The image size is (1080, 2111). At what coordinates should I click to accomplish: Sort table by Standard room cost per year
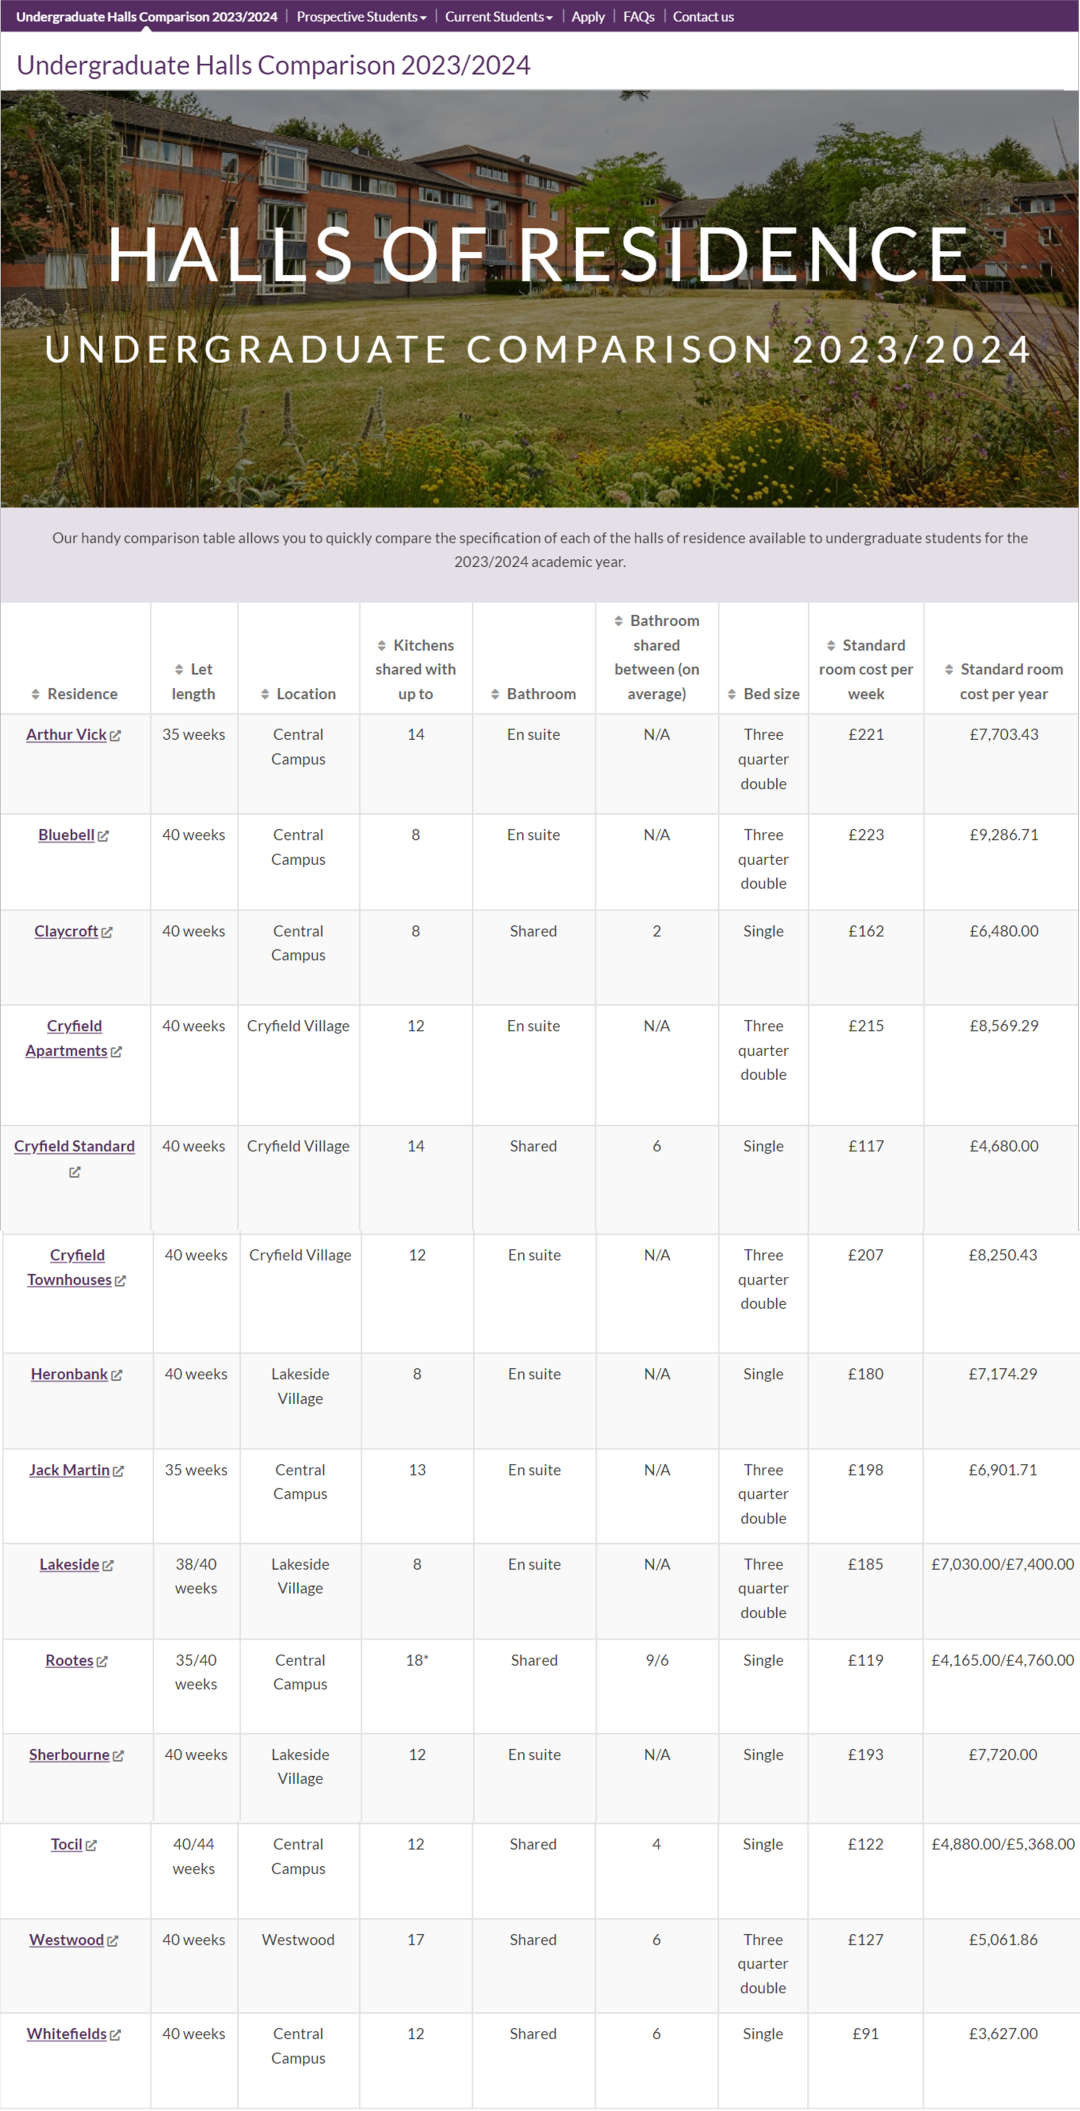pos(949,670)
